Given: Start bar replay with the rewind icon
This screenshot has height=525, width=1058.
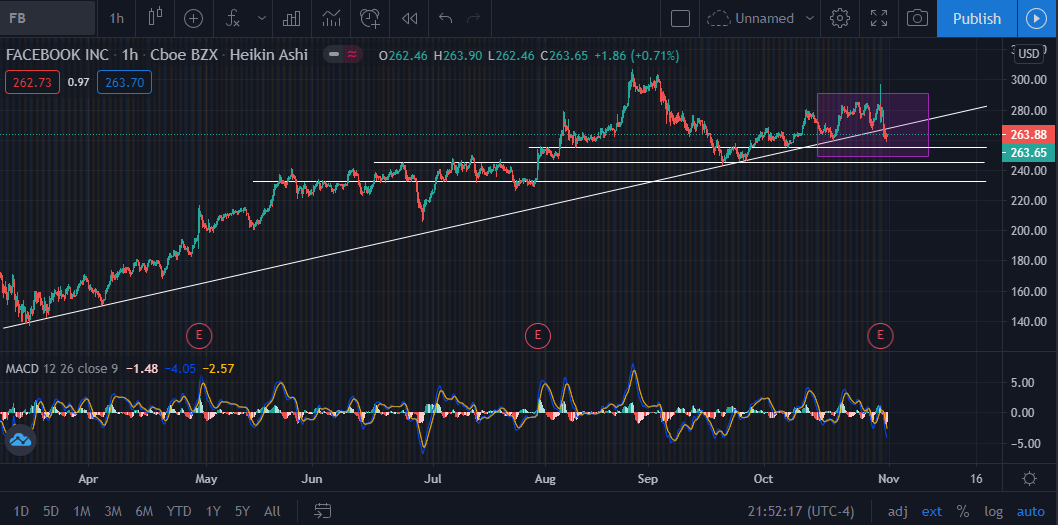Looking at the screenshot, I should coord(409,18).
